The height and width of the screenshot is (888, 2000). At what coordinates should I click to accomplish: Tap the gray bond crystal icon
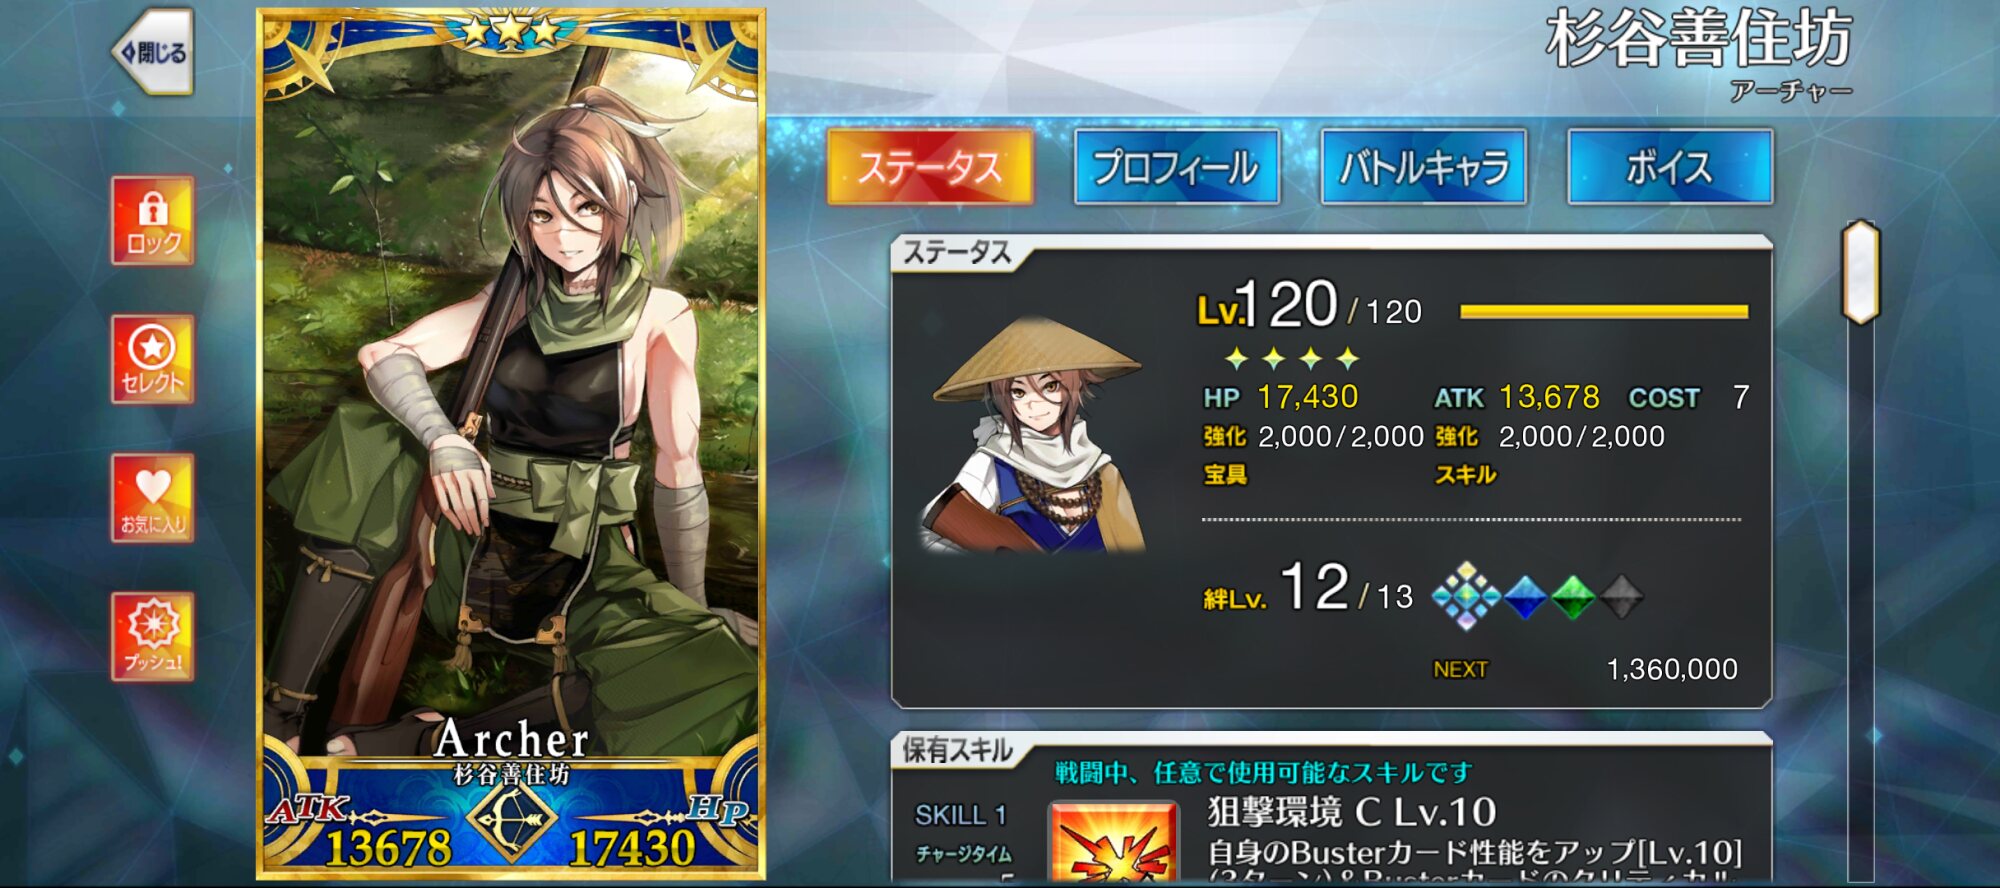(x=1622, y=597)
